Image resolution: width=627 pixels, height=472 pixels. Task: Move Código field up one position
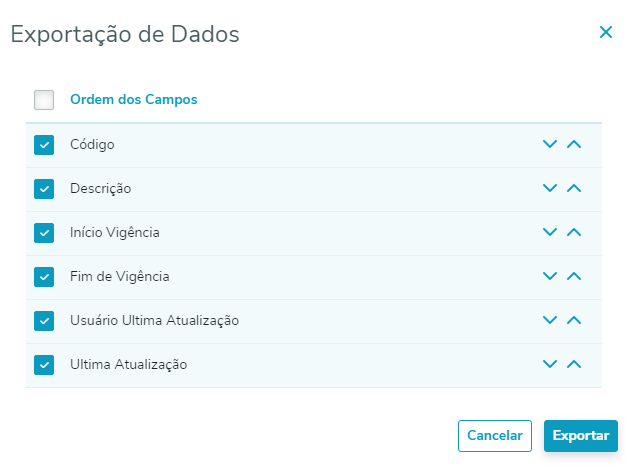[574, 144]
